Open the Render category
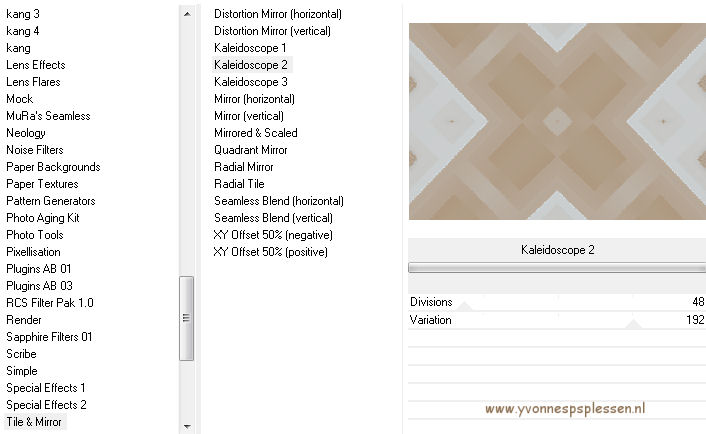Screen dimensions: 706x434 point(24,320)
